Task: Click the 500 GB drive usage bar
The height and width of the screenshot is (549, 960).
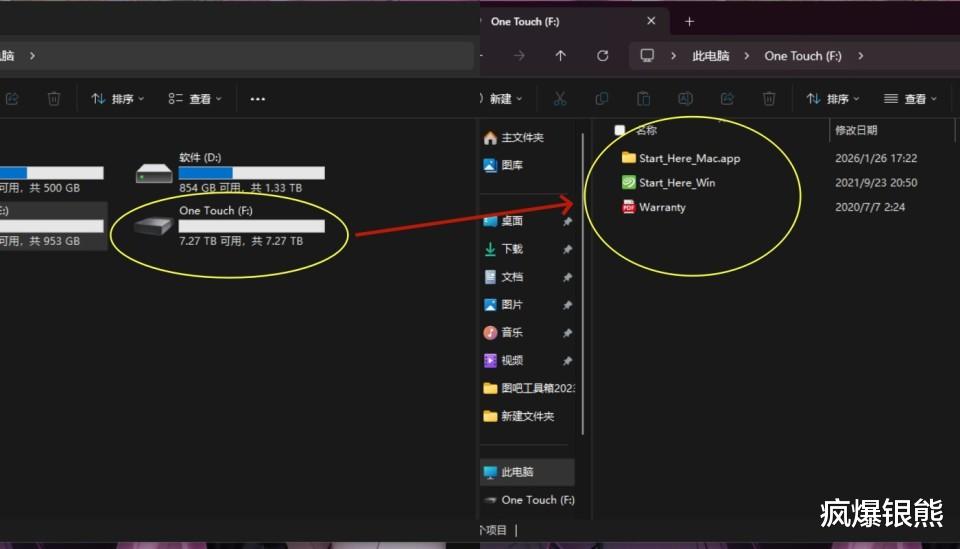Action: click(x=51, y=173)
